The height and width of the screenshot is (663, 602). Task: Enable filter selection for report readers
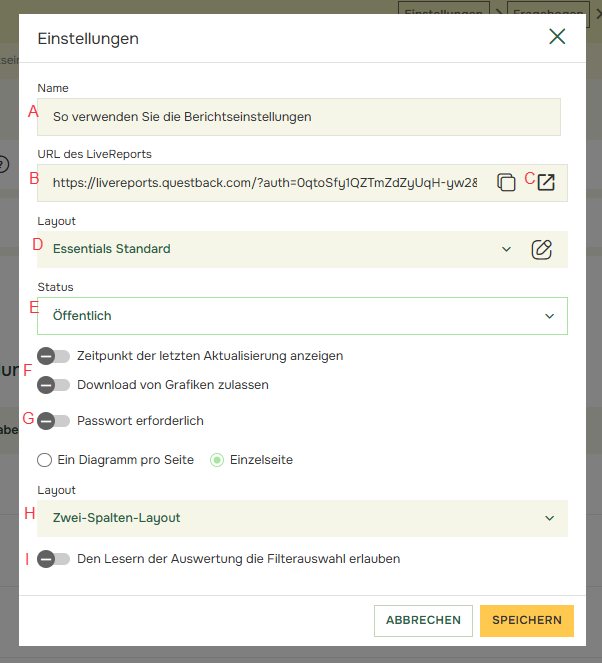(54, 559)
